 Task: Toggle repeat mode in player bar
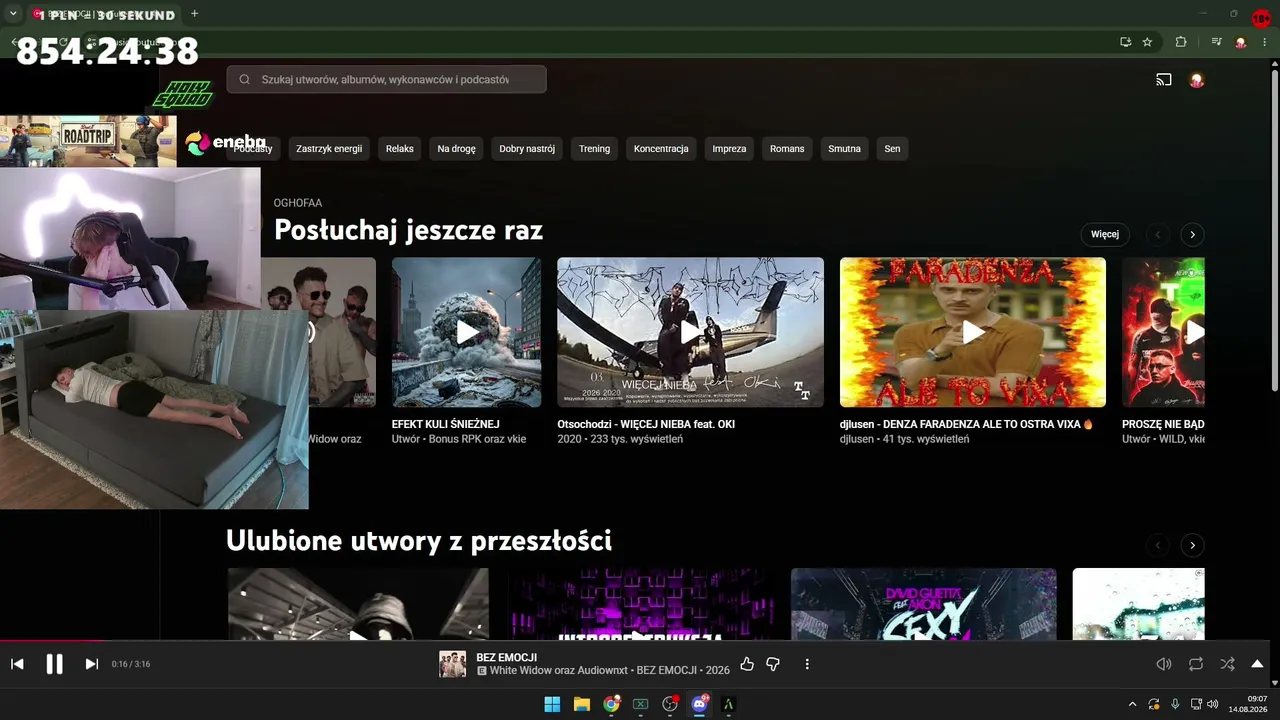(1196, 664)
